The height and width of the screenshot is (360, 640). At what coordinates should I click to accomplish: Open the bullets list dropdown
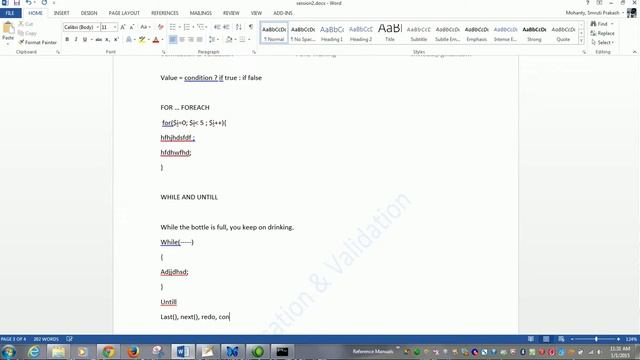(179, 27)
